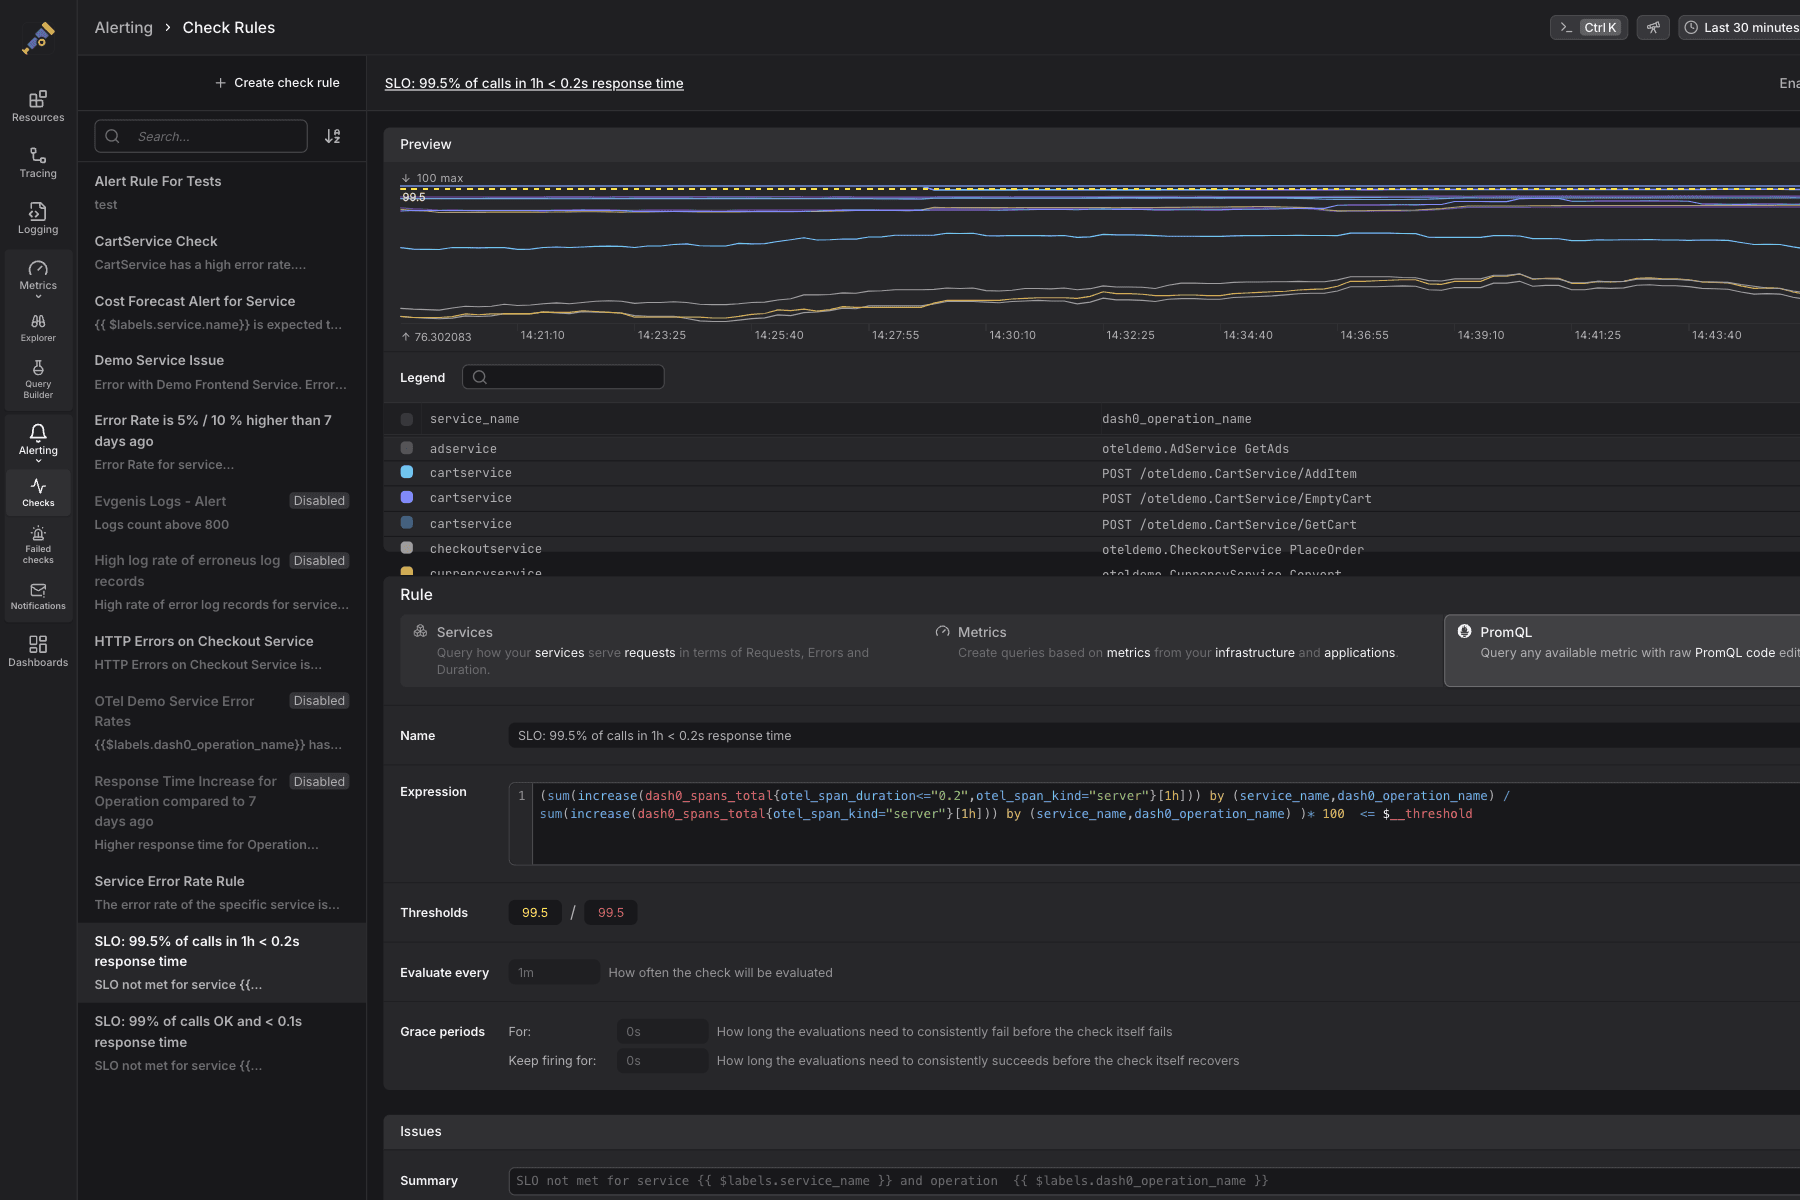The height and width of the screenshot is (1200, 1800).
Task: Open Notifications in the sidebar
Action: click(x=38, y=597)
